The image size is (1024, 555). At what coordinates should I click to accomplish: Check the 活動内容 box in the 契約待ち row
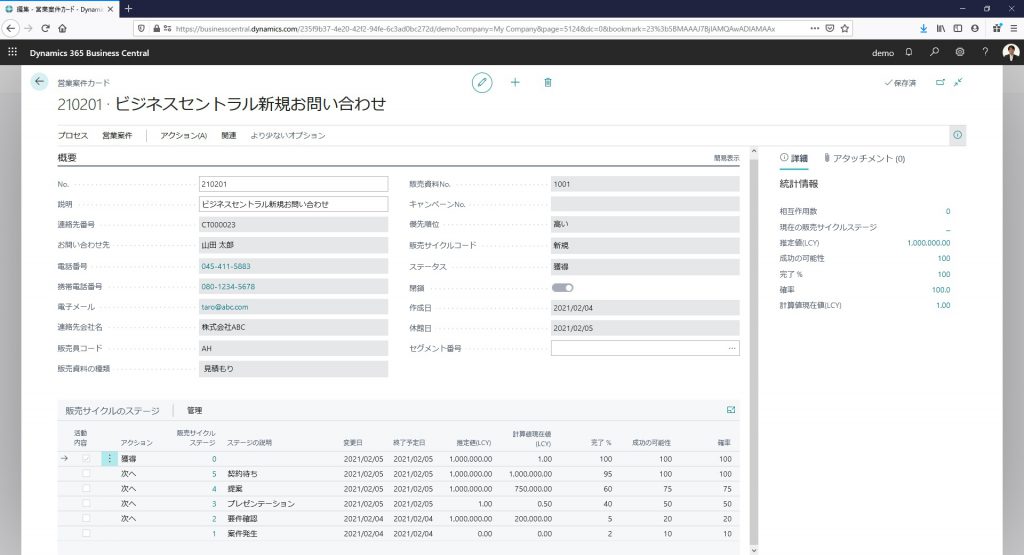pos(86,473)
